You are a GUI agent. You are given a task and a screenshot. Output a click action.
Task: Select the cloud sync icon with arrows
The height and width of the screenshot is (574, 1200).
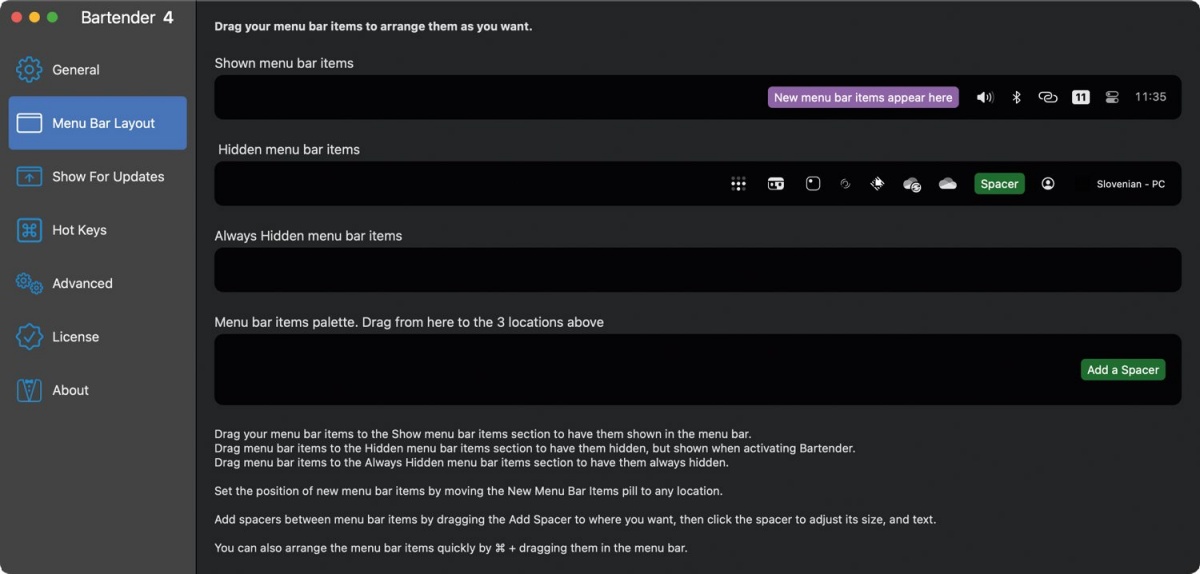coord(911,184)
